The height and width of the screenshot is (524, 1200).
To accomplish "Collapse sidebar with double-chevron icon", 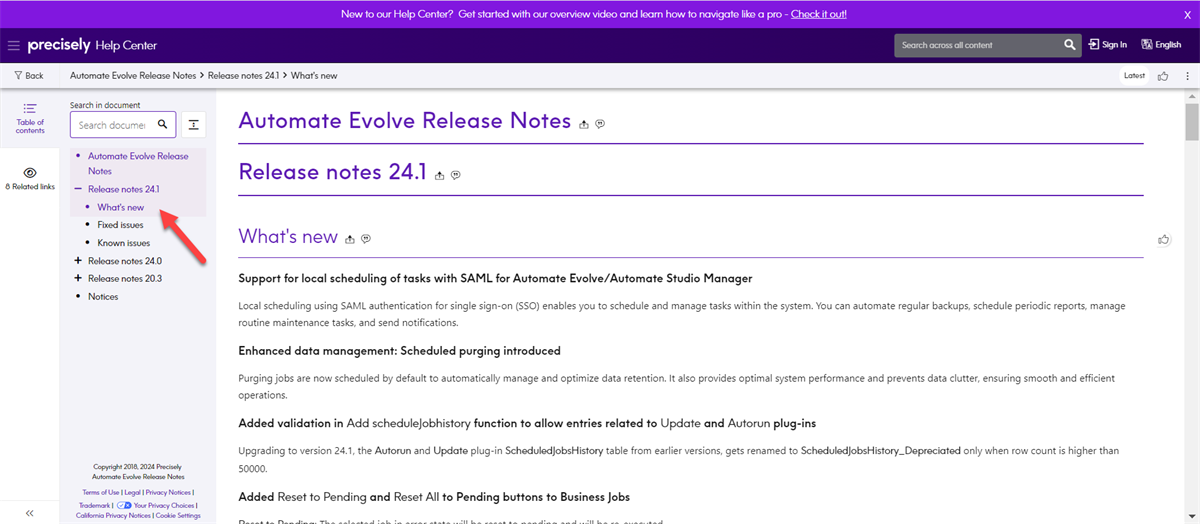I will coord(30,513).
